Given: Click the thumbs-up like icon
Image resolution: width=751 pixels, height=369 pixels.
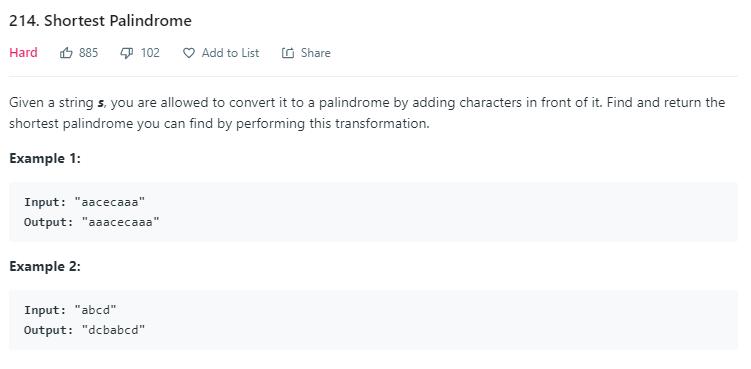Looking at the screenshot, I should click(x=66, y=53).
